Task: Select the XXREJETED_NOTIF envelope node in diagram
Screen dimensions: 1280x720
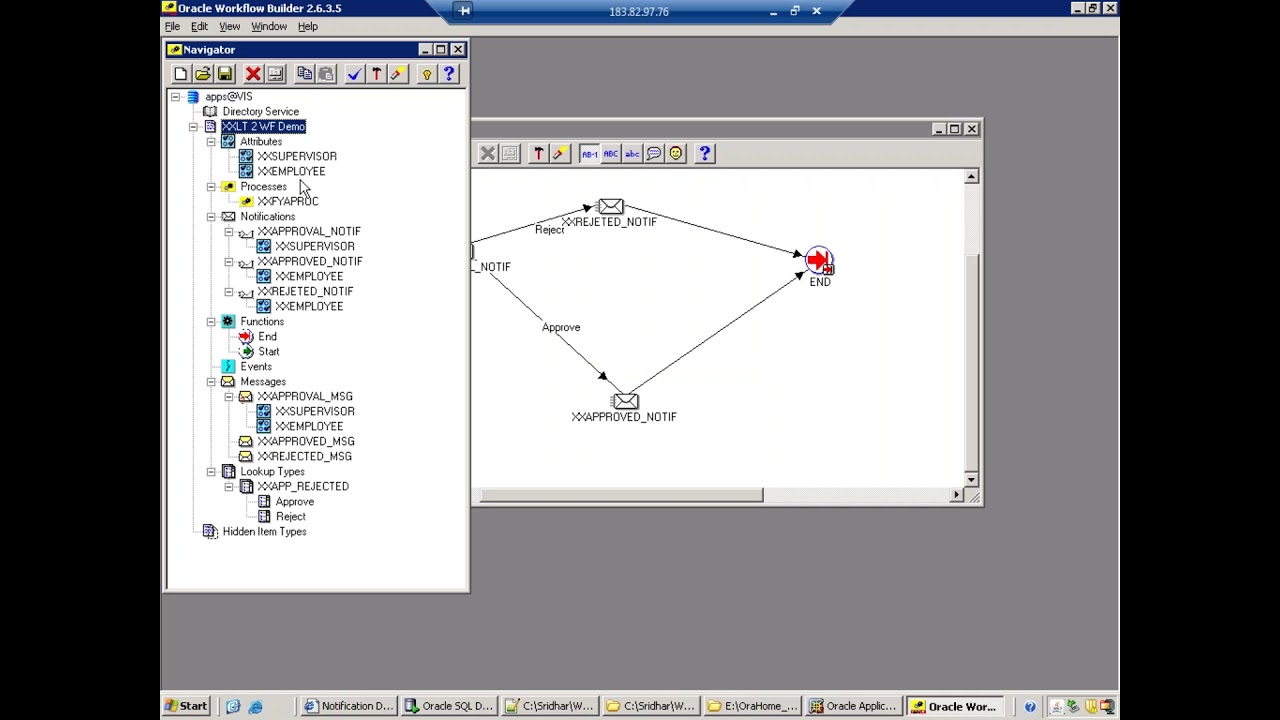Action: [610, 206]
